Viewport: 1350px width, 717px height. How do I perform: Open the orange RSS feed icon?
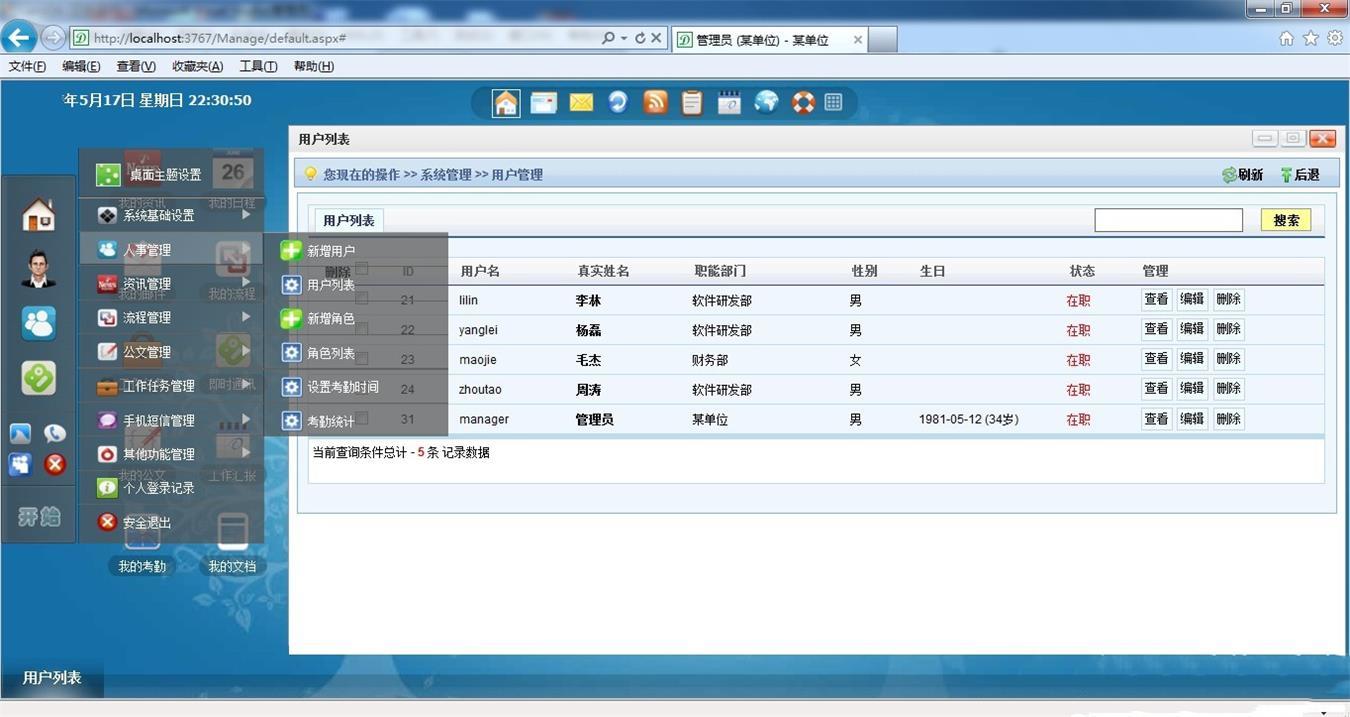point(655,102)
